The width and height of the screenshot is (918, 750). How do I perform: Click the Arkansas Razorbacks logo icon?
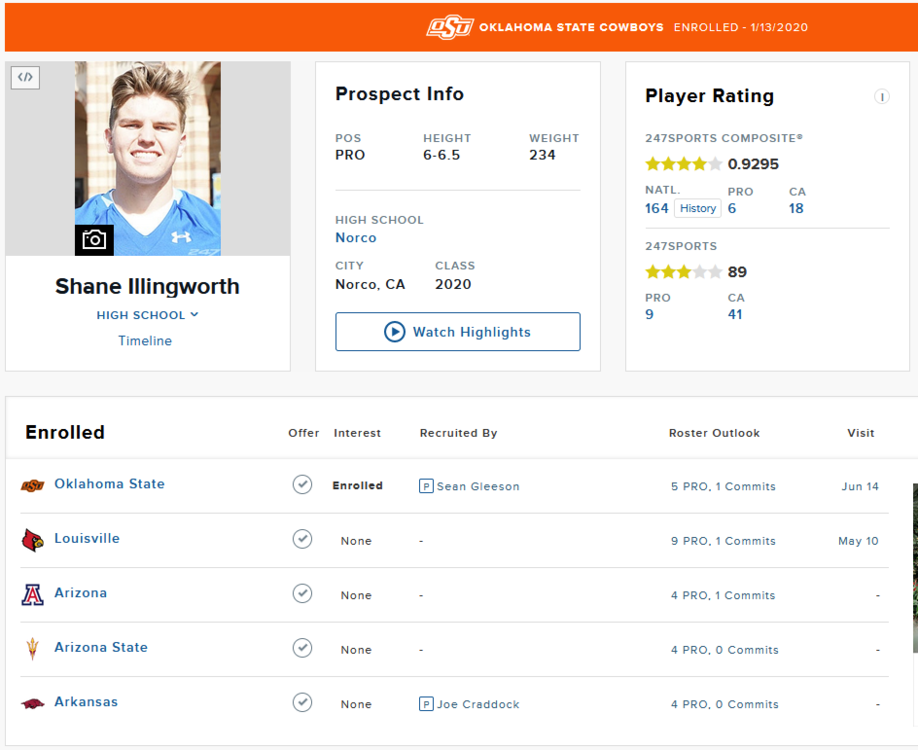tap(33, 704)
